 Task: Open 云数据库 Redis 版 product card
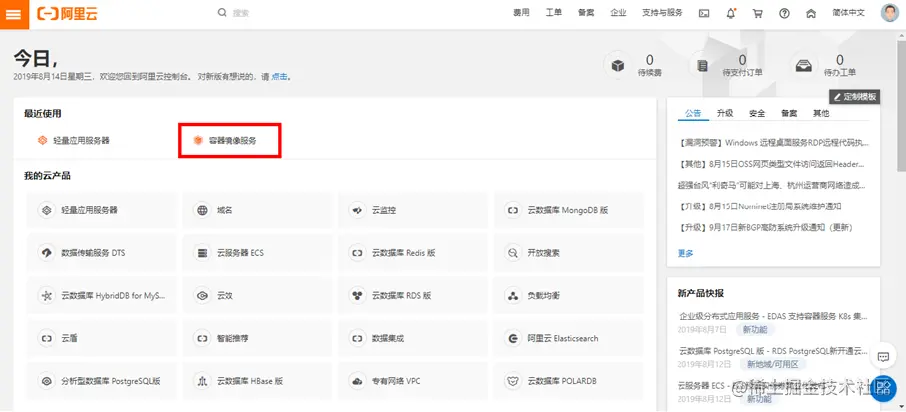(413, 253)
